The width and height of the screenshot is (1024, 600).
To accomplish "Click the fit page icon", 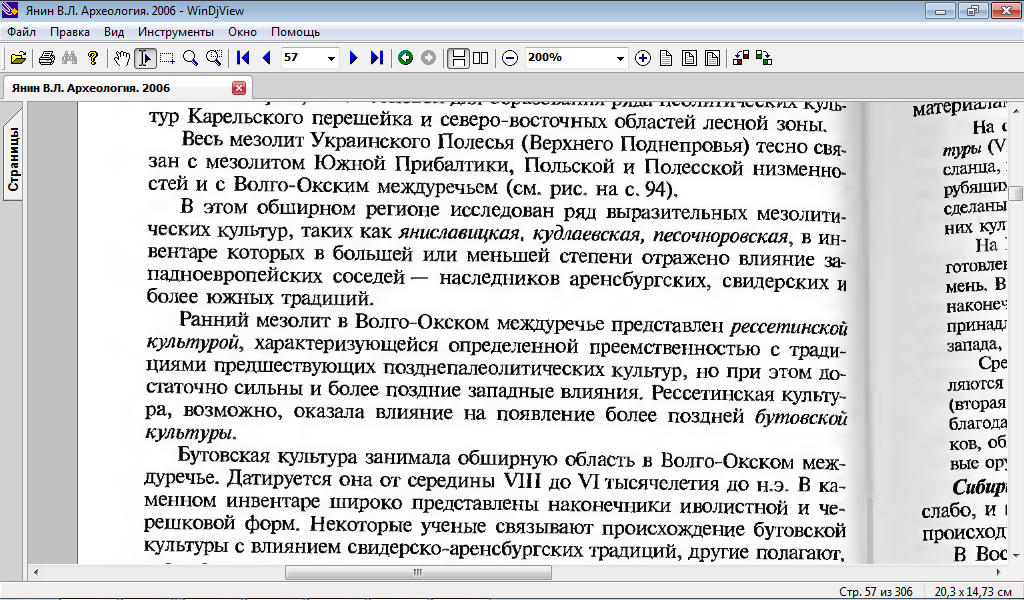I will pyautogui.click(x=689, y=58).
